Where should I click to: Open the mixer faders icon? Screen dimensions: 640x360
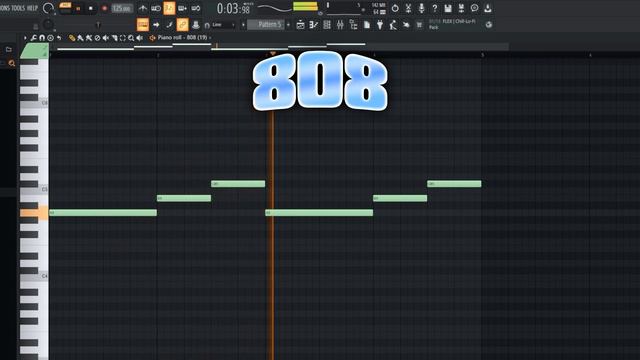[x=340, y=25]
